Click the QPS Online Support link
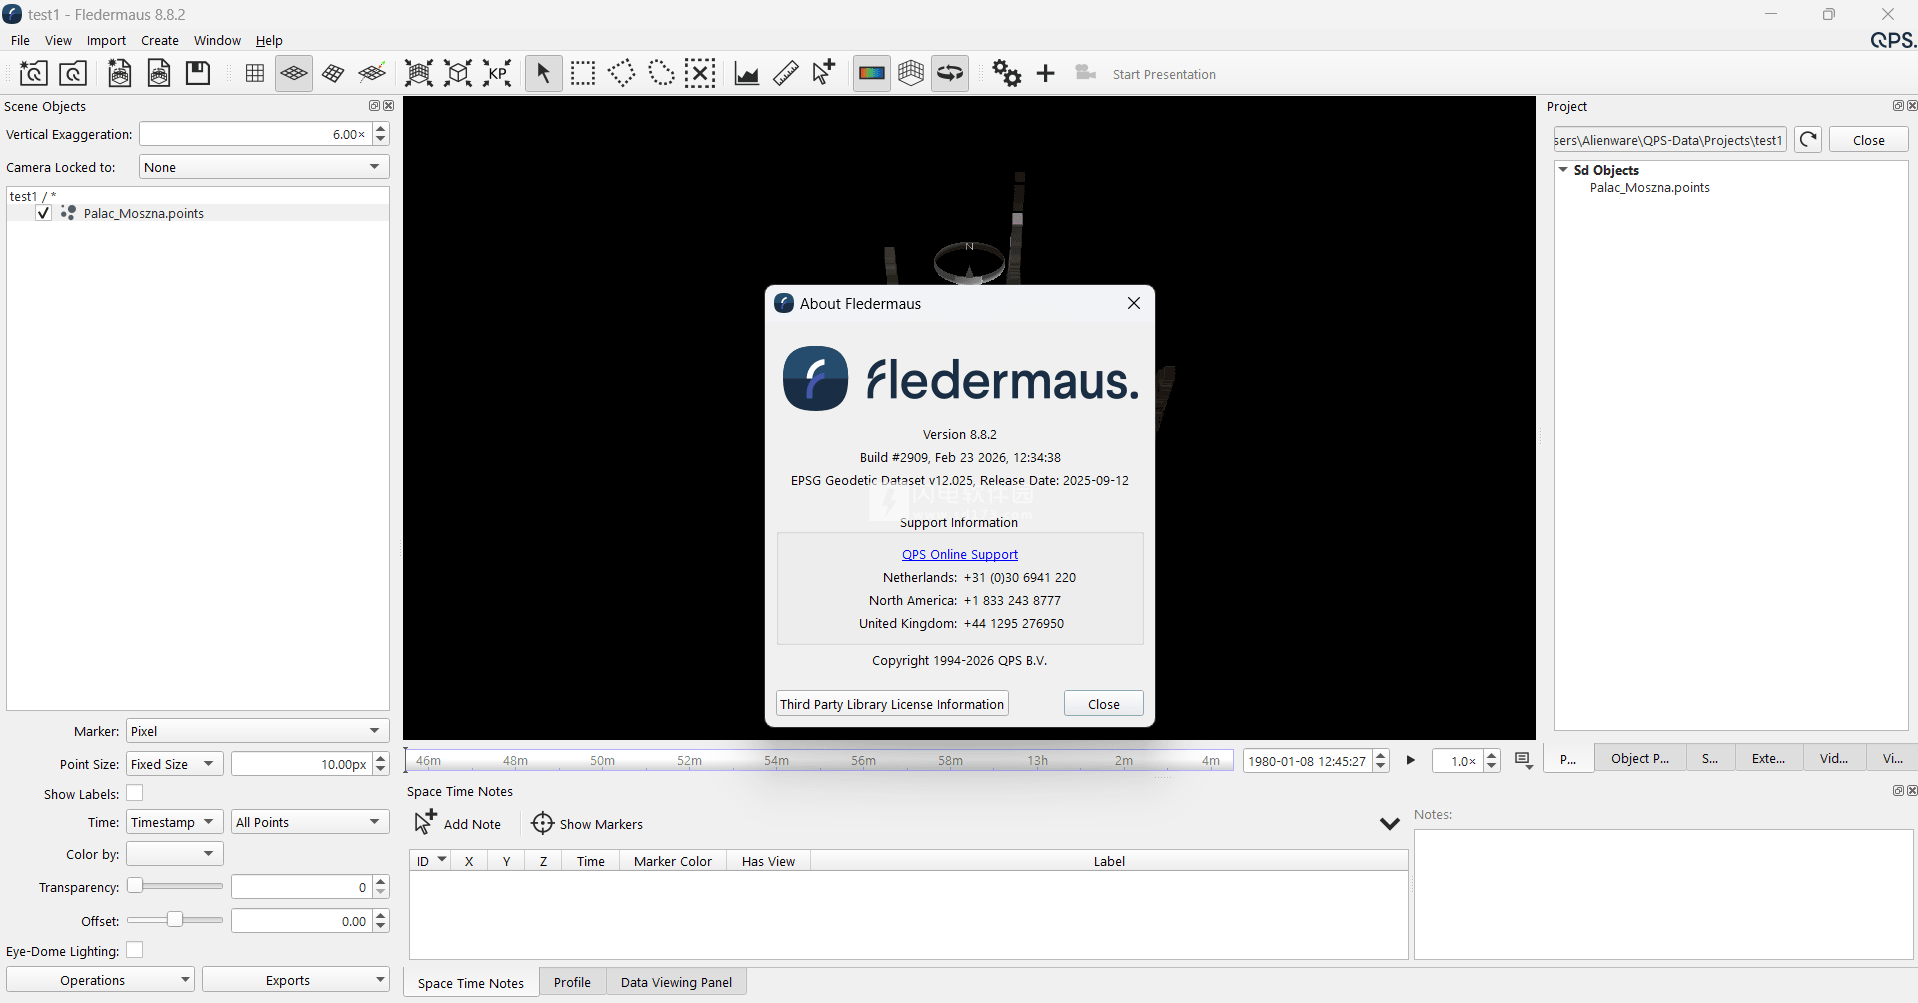This screenshot has height=1003, width=1918. click(x=960, y=554)
